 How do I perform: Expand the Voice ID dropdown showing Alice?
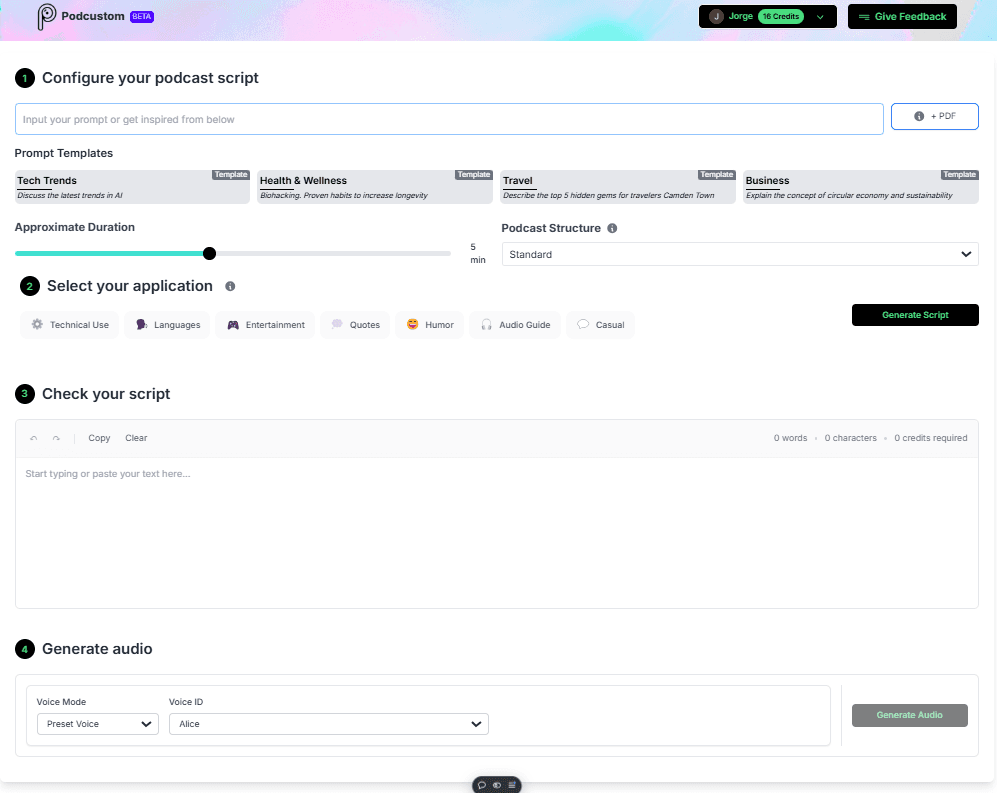[x=328, y=723]
